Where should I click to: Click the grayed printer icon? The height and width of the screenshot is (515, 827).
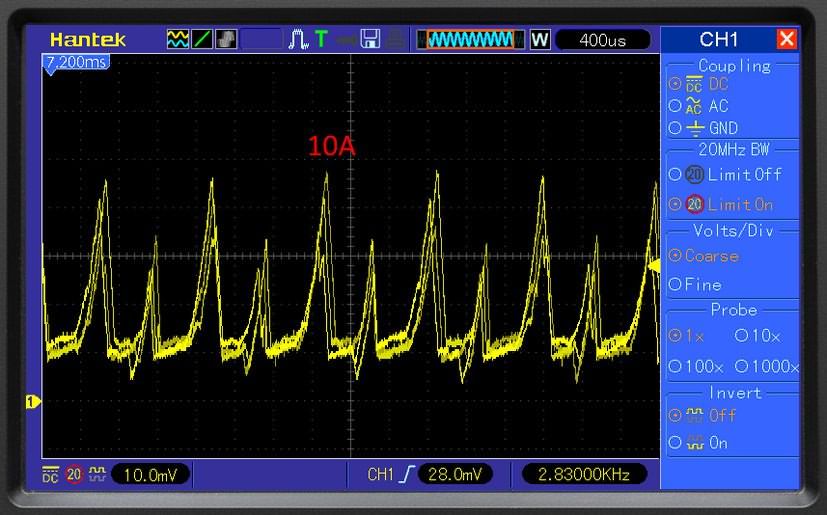pos(396,39)
